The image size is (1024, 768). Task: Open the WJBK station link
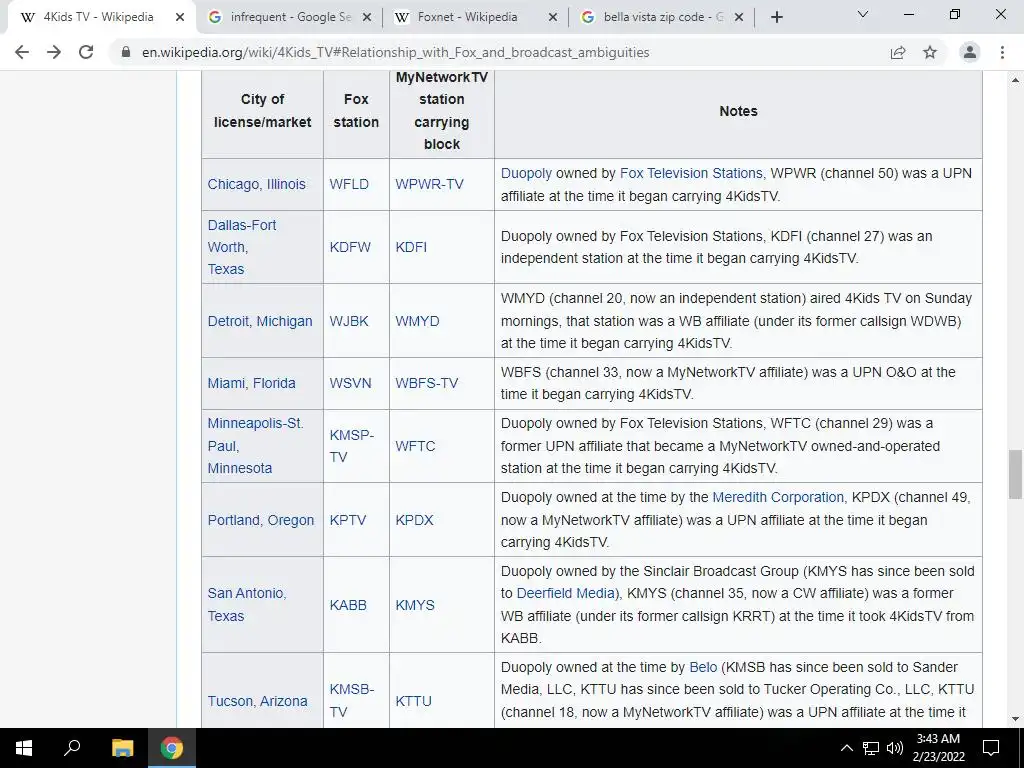pos(349,321)
